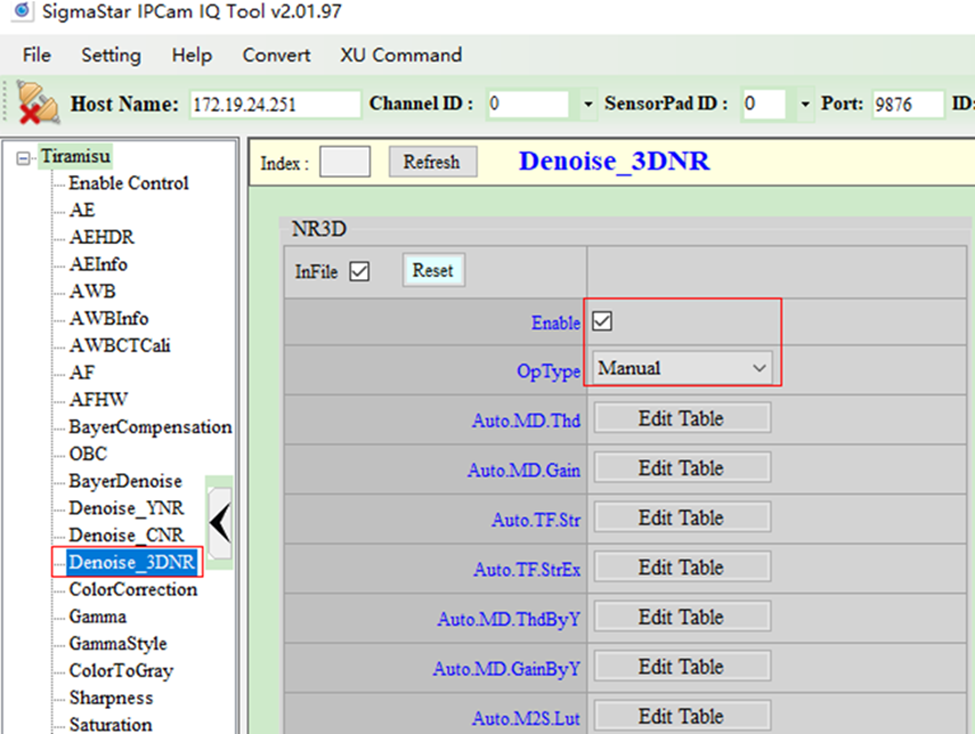Open the SensorPad ID dropdown
Screen dimensions: 975x734
tap(805, 104)
